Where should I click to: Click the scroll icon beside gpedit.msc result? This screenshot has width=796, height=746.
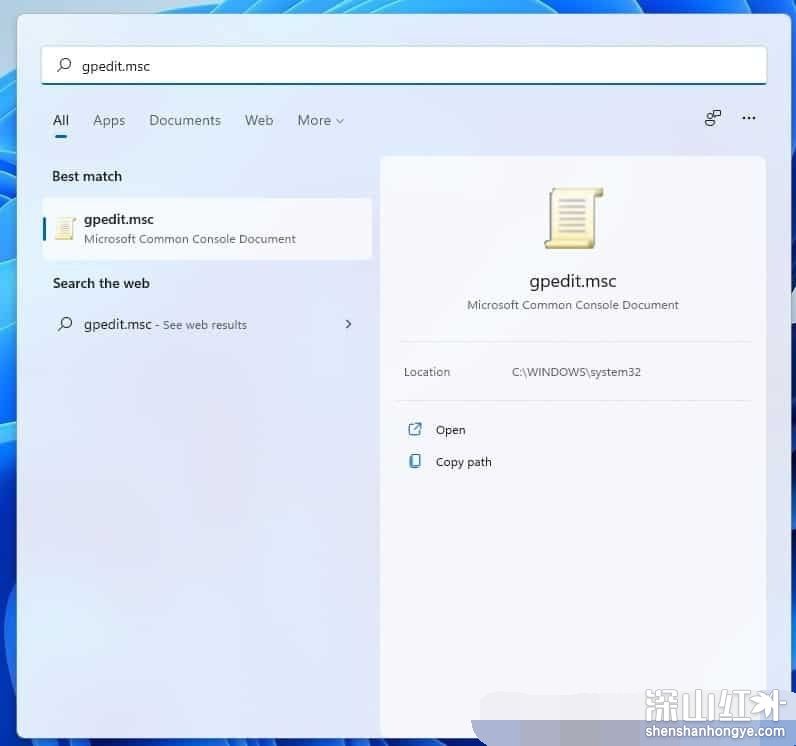(x=65, y=228)
